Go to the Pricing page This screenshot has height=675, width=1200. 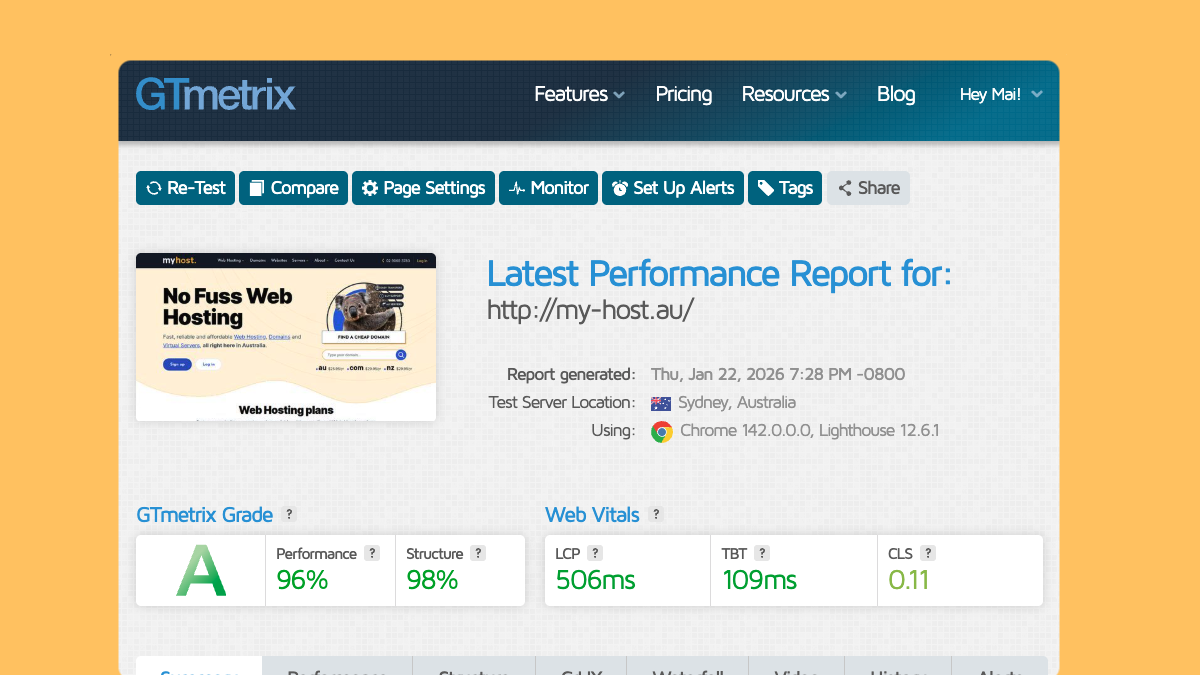pos(684,94)
